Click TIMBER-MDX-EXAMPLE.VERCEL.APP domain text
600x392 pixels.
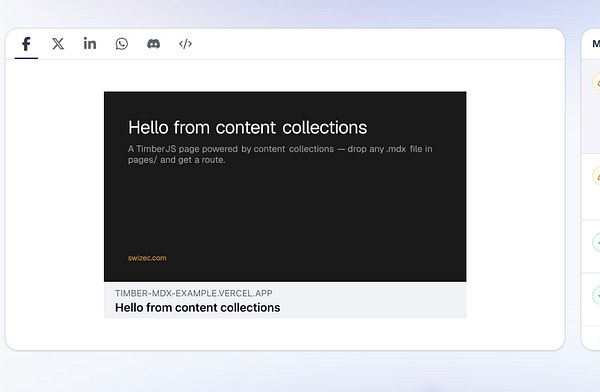(x=194, y=293)
